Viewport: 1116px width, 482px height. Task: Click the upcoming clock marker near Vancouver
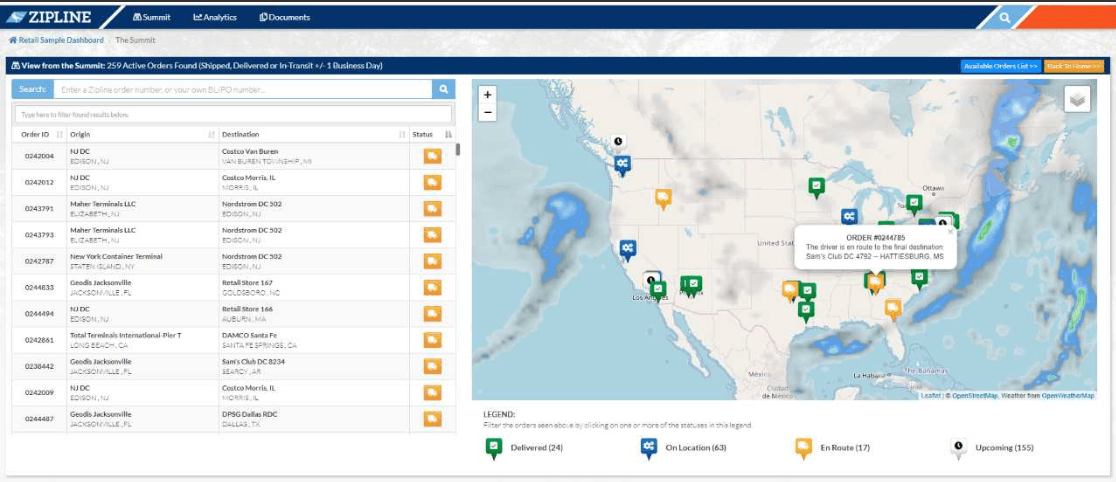(618, 142)
